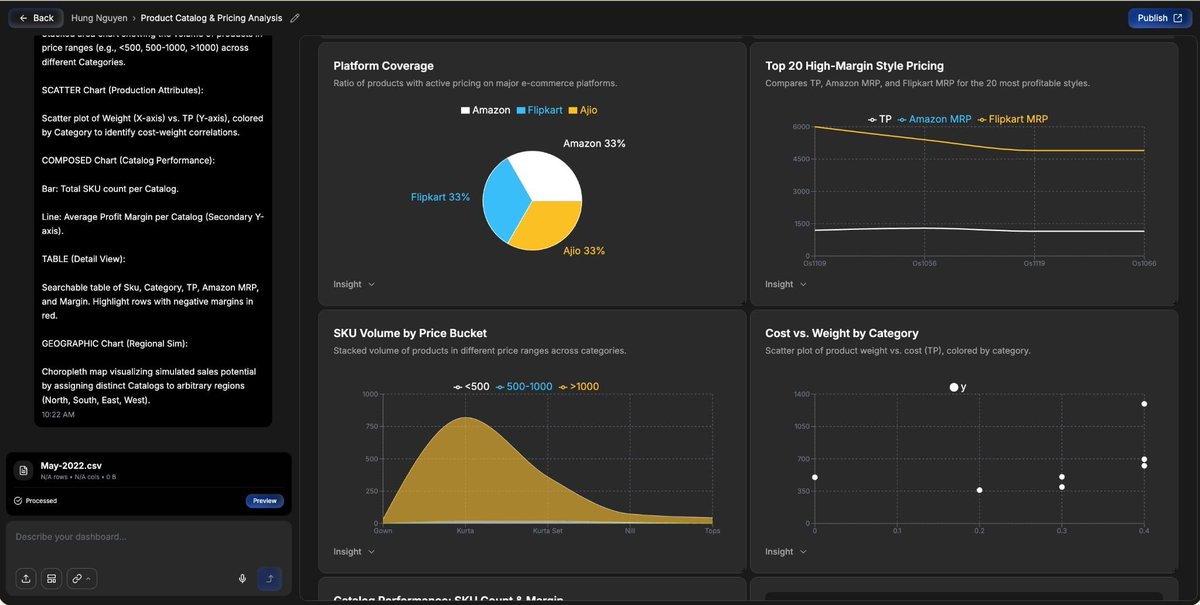Click the Processed checkmark status icon
The width and height of the screenshot is (1200, 605).
pyautogui.click(x=18, y=500)
